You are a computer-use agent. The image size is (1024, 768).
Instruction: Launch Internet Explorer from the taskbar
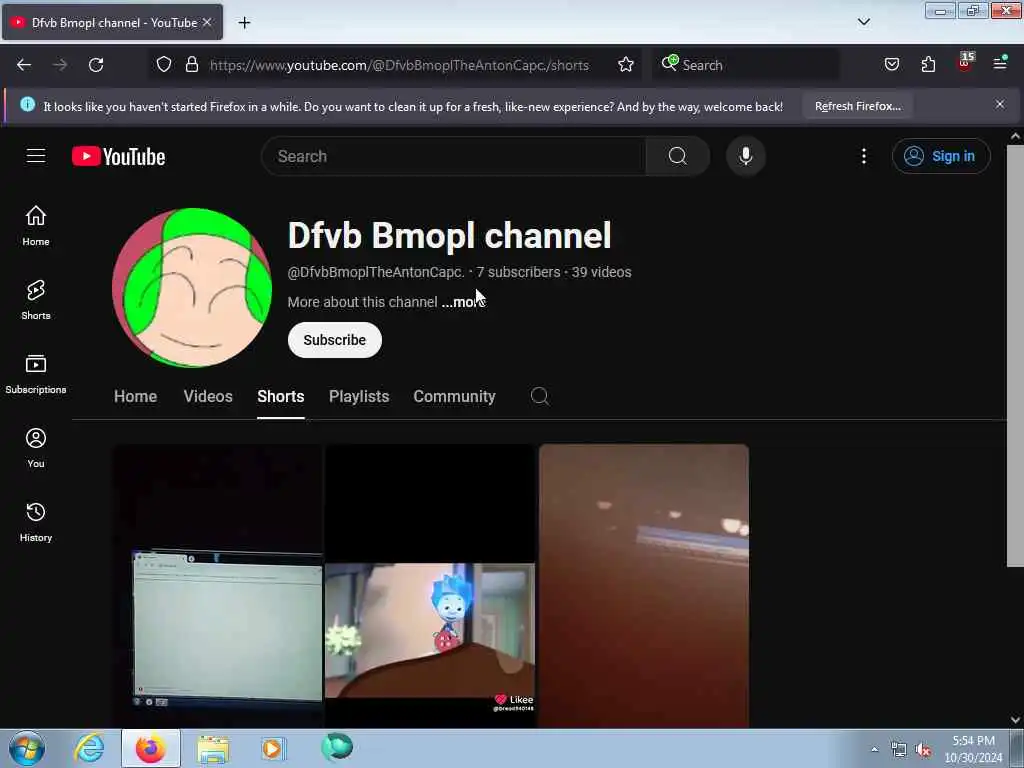(x=89, y=748)
